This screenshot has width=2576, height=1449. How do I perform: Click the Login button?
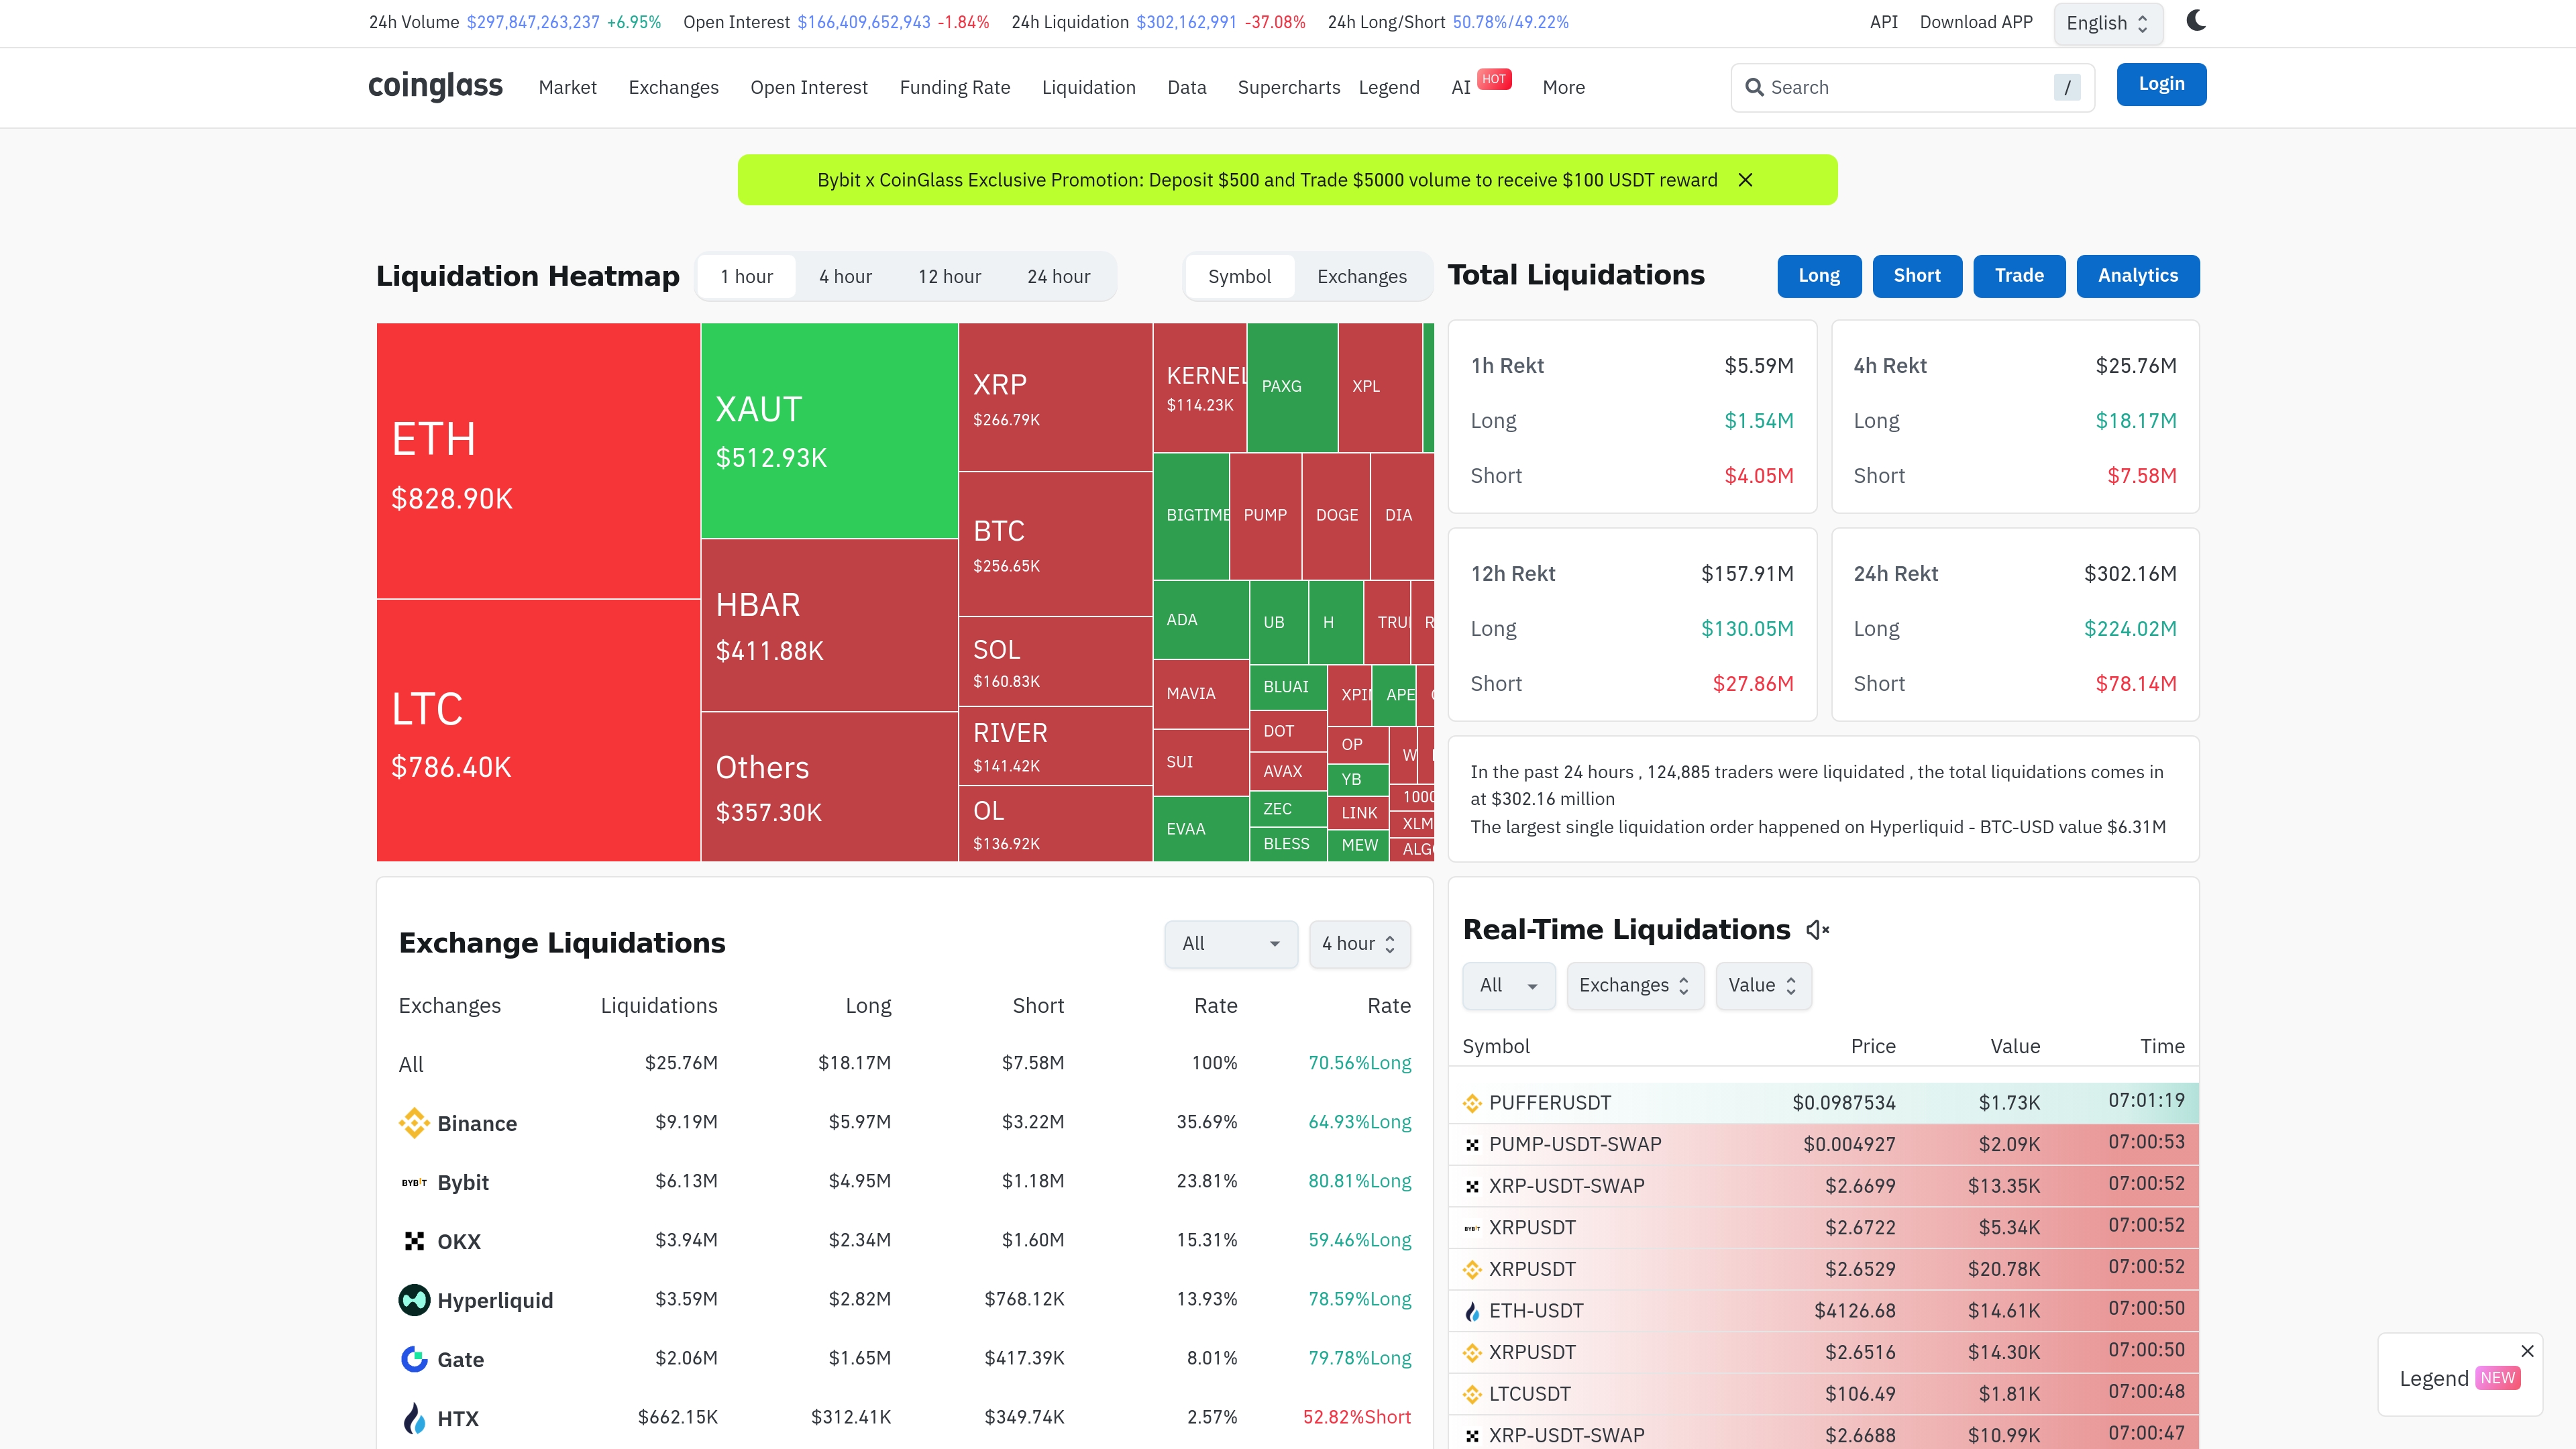point(2161,84)
